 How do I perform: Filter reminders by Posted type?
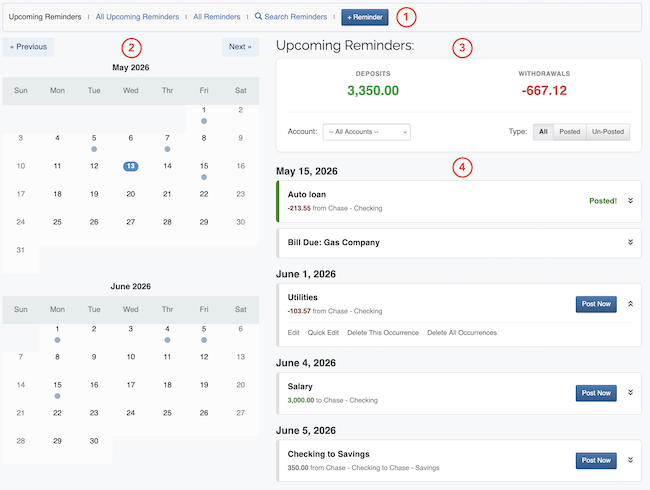[x=570, y=132]
